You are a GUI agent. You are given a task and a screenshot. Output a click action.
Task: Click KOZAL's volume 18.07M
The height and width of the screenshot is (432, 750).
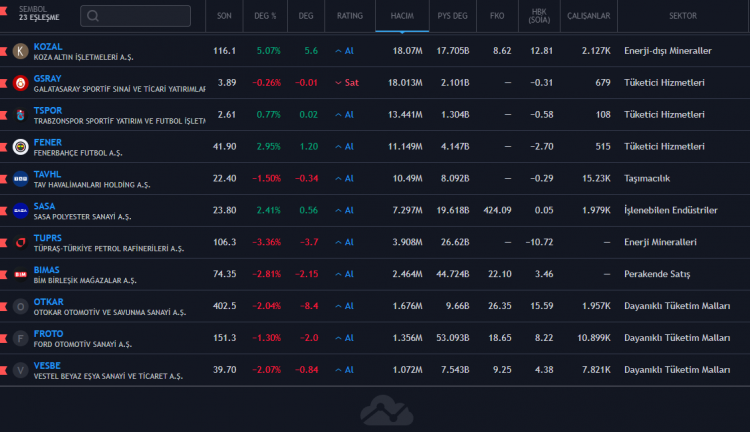407,51
